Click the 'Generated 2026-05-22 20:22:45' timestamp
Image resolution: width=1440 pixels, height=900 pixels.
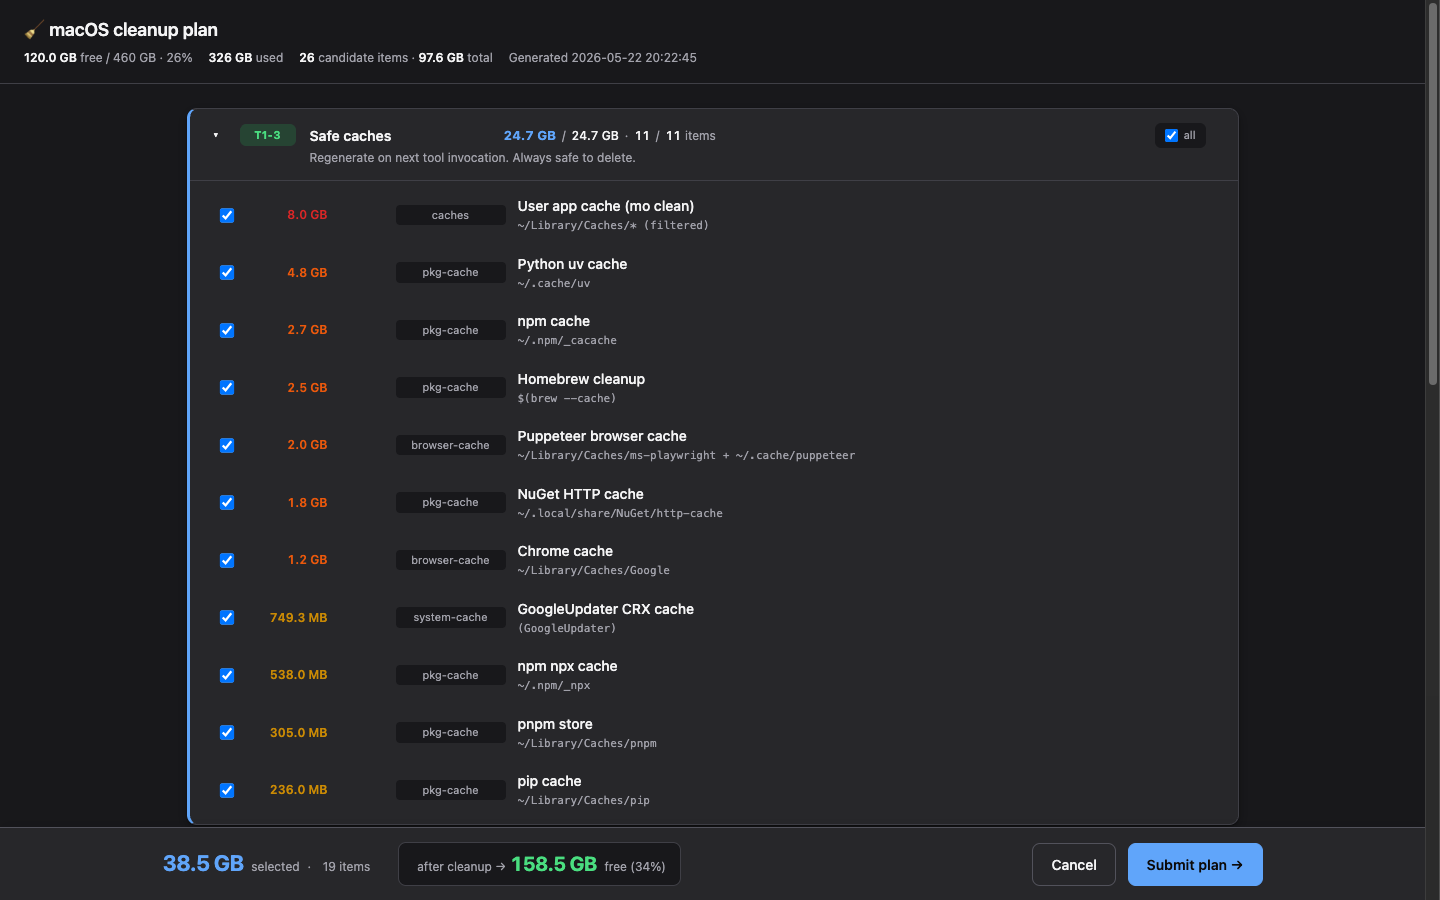603,58
